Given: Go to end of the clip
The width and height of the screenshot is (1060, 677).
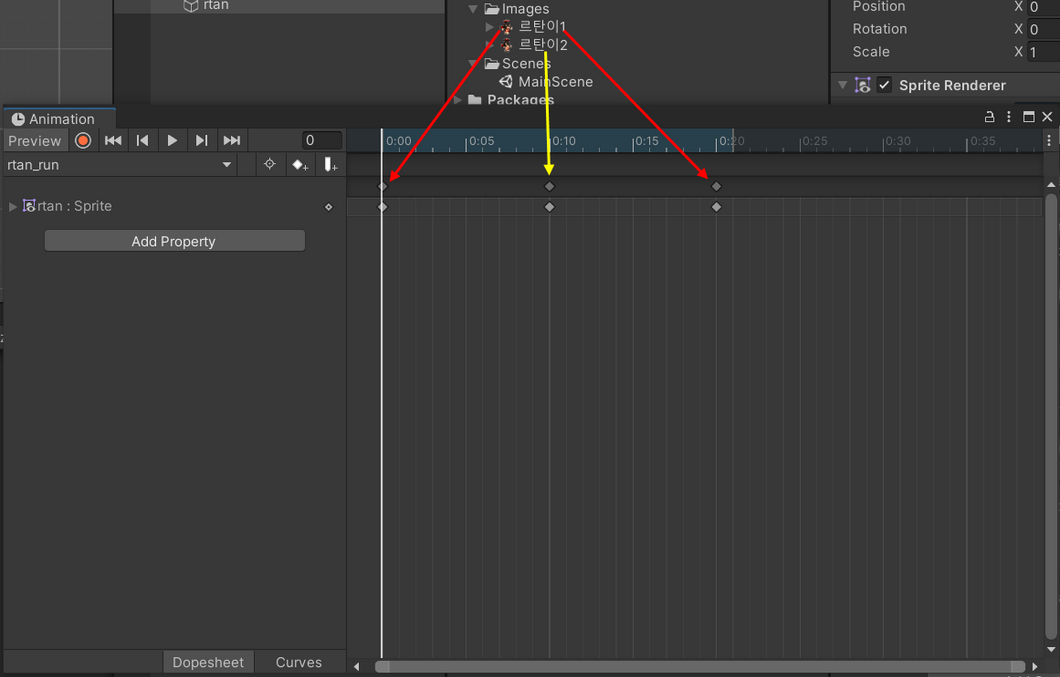Looking at the screenshot, I should tap(232, 141).
